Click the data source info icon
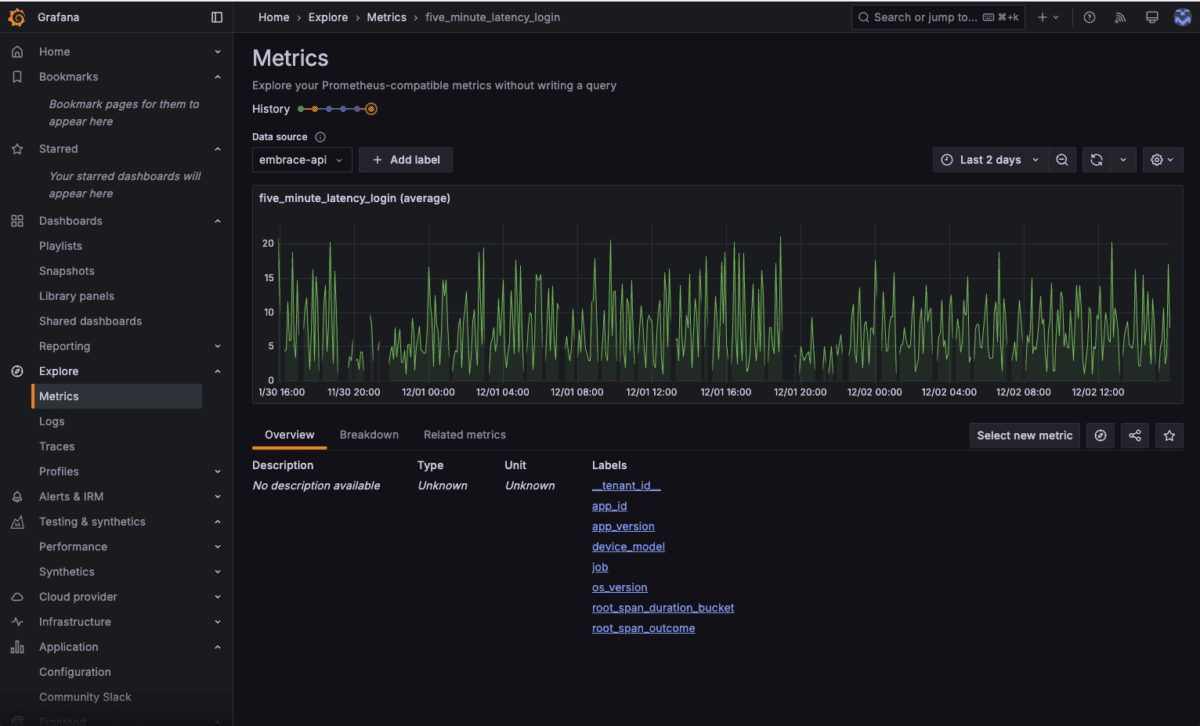The height and width of the screenshot is (726, 1200). coord(321,137)
